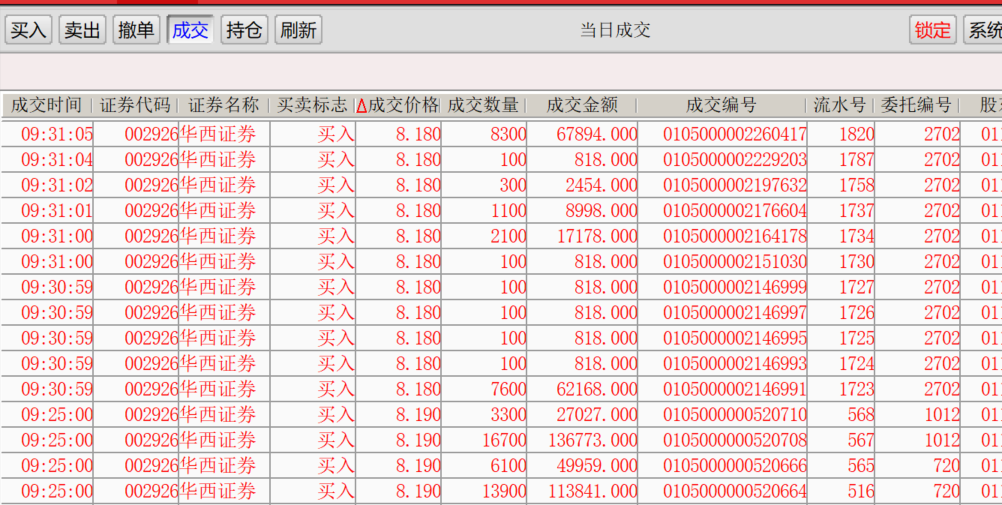Click serial number 1820
The height and width of the screenshot is (505, 1002).
(x=857, y=134)
